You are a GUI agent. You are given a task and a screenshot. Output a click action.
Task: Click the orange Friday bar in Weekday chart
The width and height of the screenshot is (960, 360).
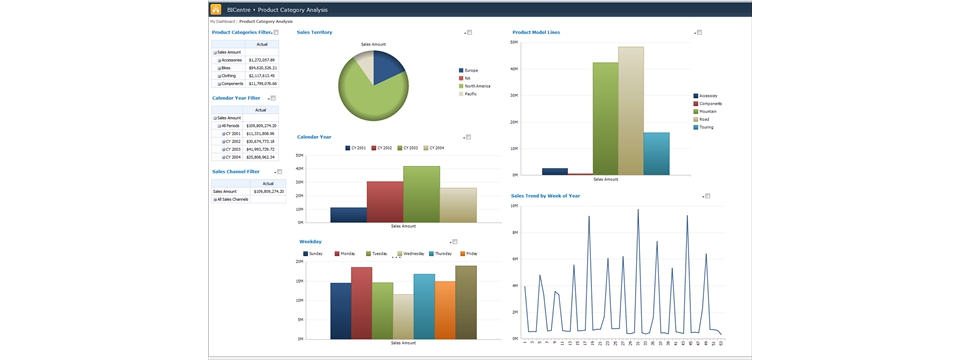pos(445,310)
